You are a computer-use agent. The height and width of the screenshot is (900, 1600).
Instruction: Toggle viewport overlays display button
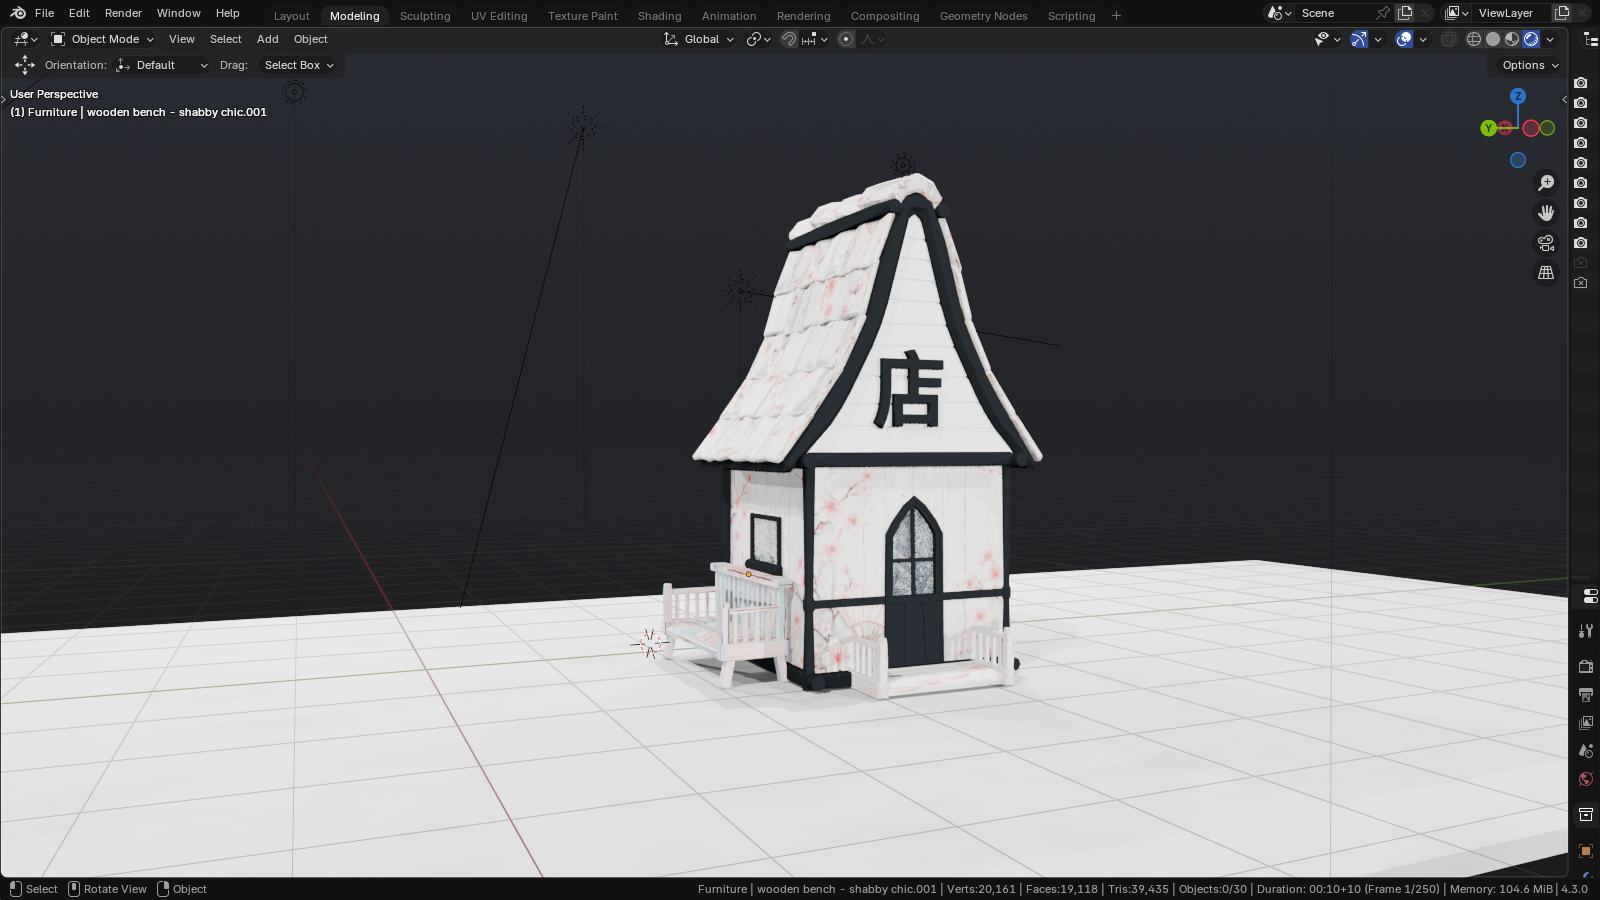(x=1404, y=39)
